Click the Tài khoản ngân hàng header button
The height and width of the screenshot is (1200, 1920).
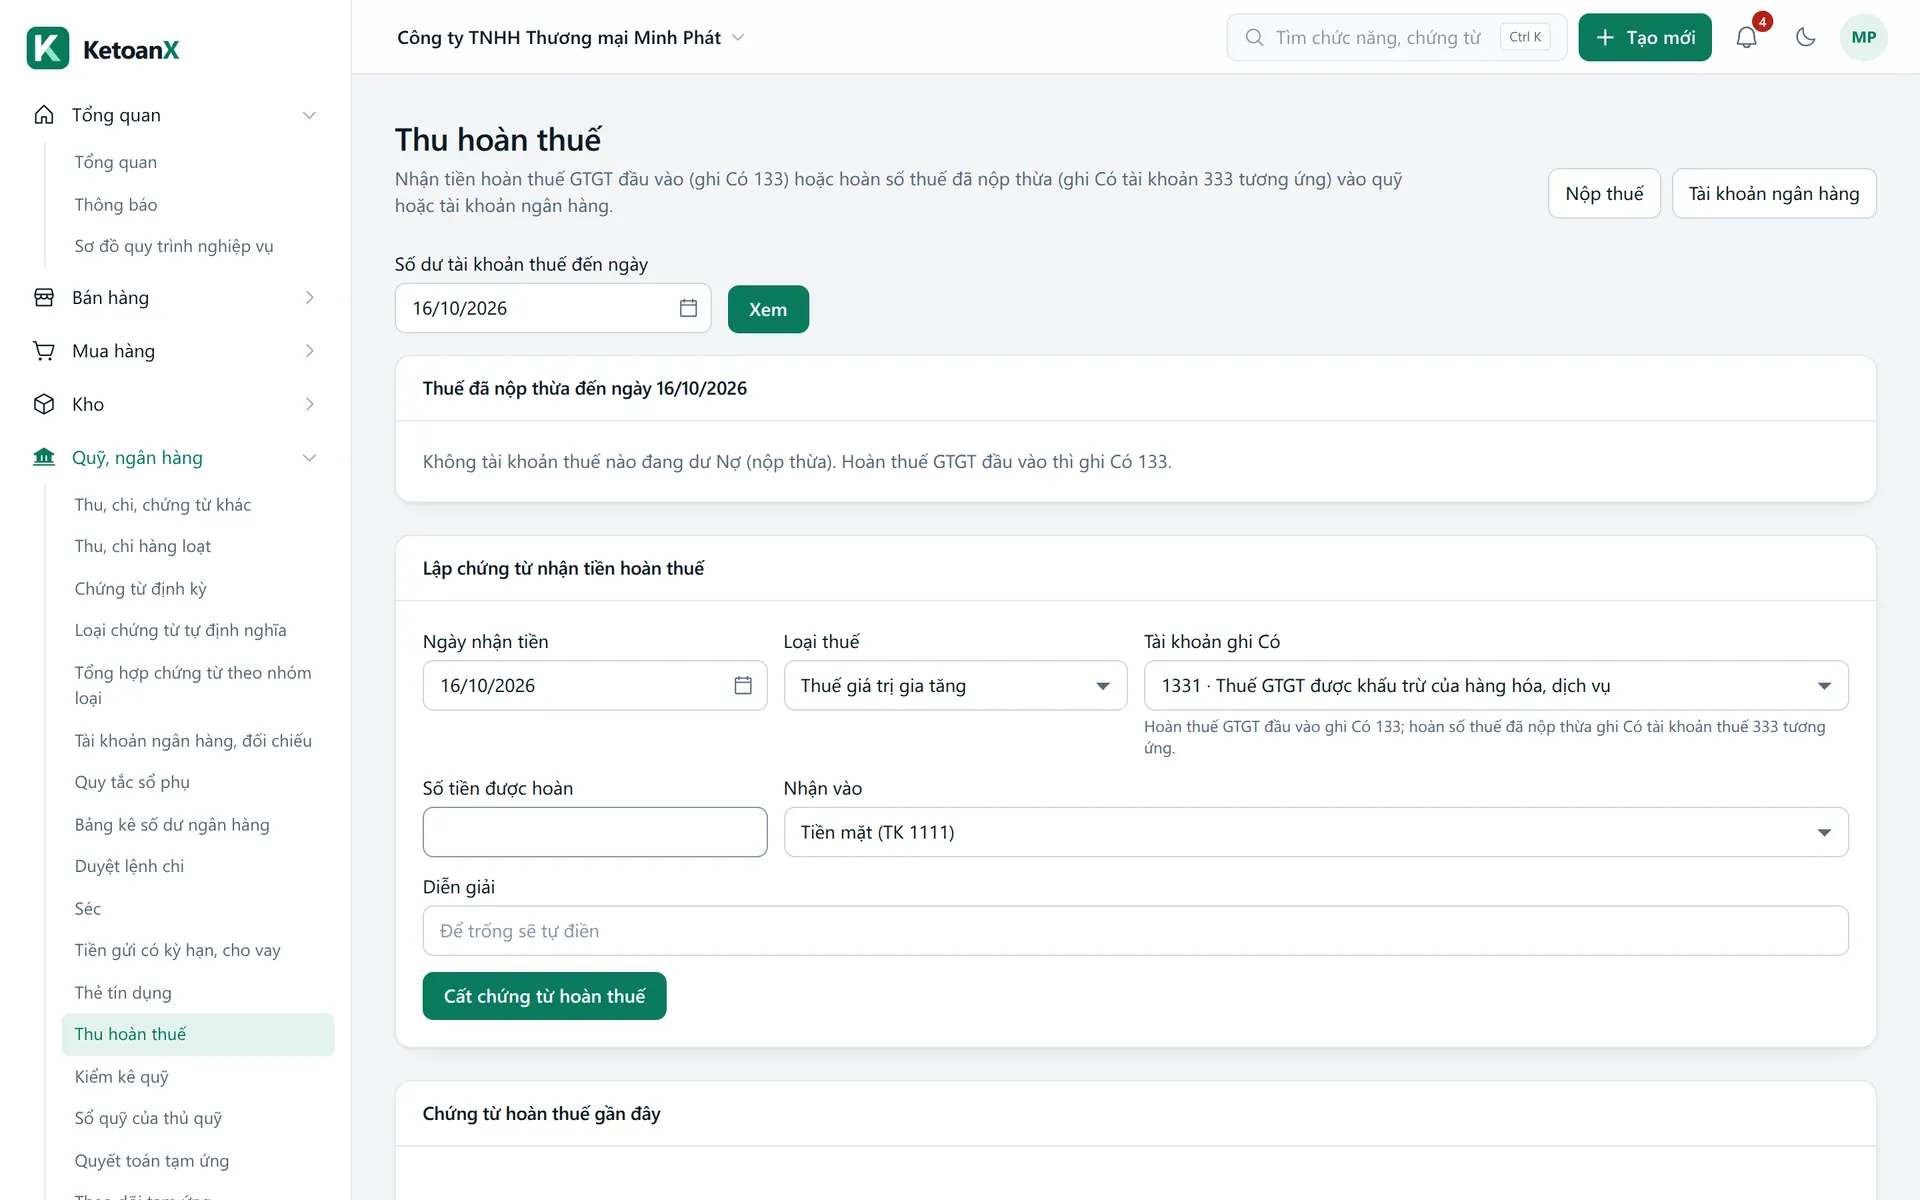[1774, 193]
